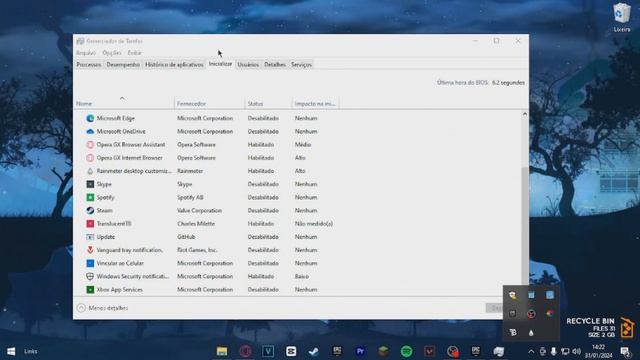This screenshot has height=360, width=640.
Task: Collapse view with Menos detalhes
Action: pos(102,308)
